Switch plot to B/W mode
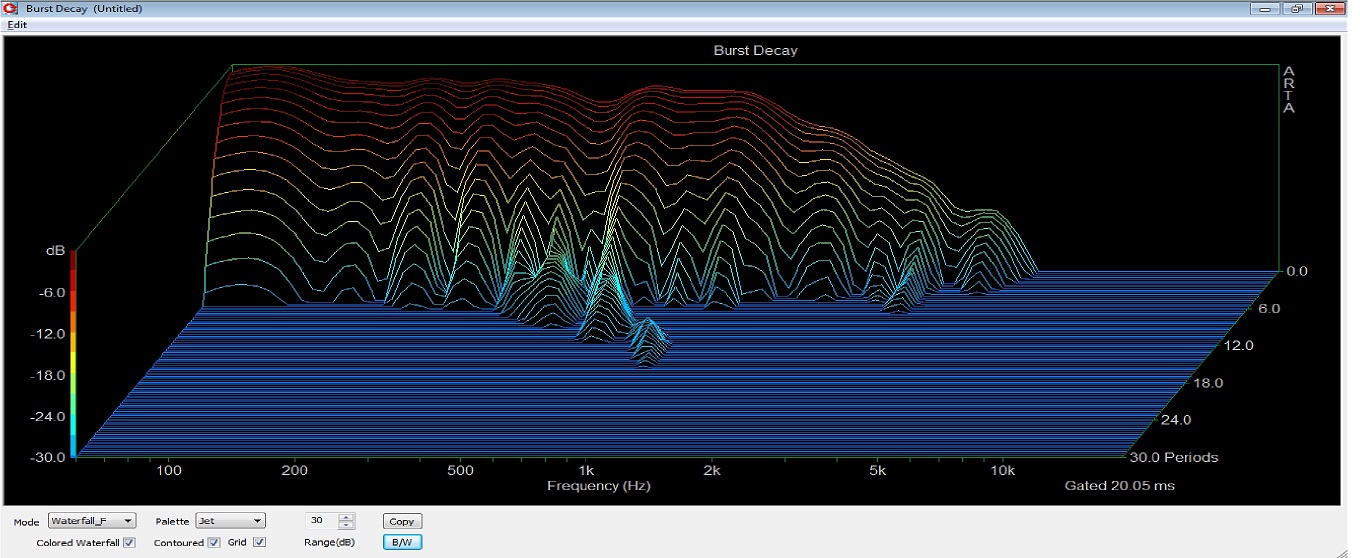Screen dimensions: 1360x558 [402, 542]
